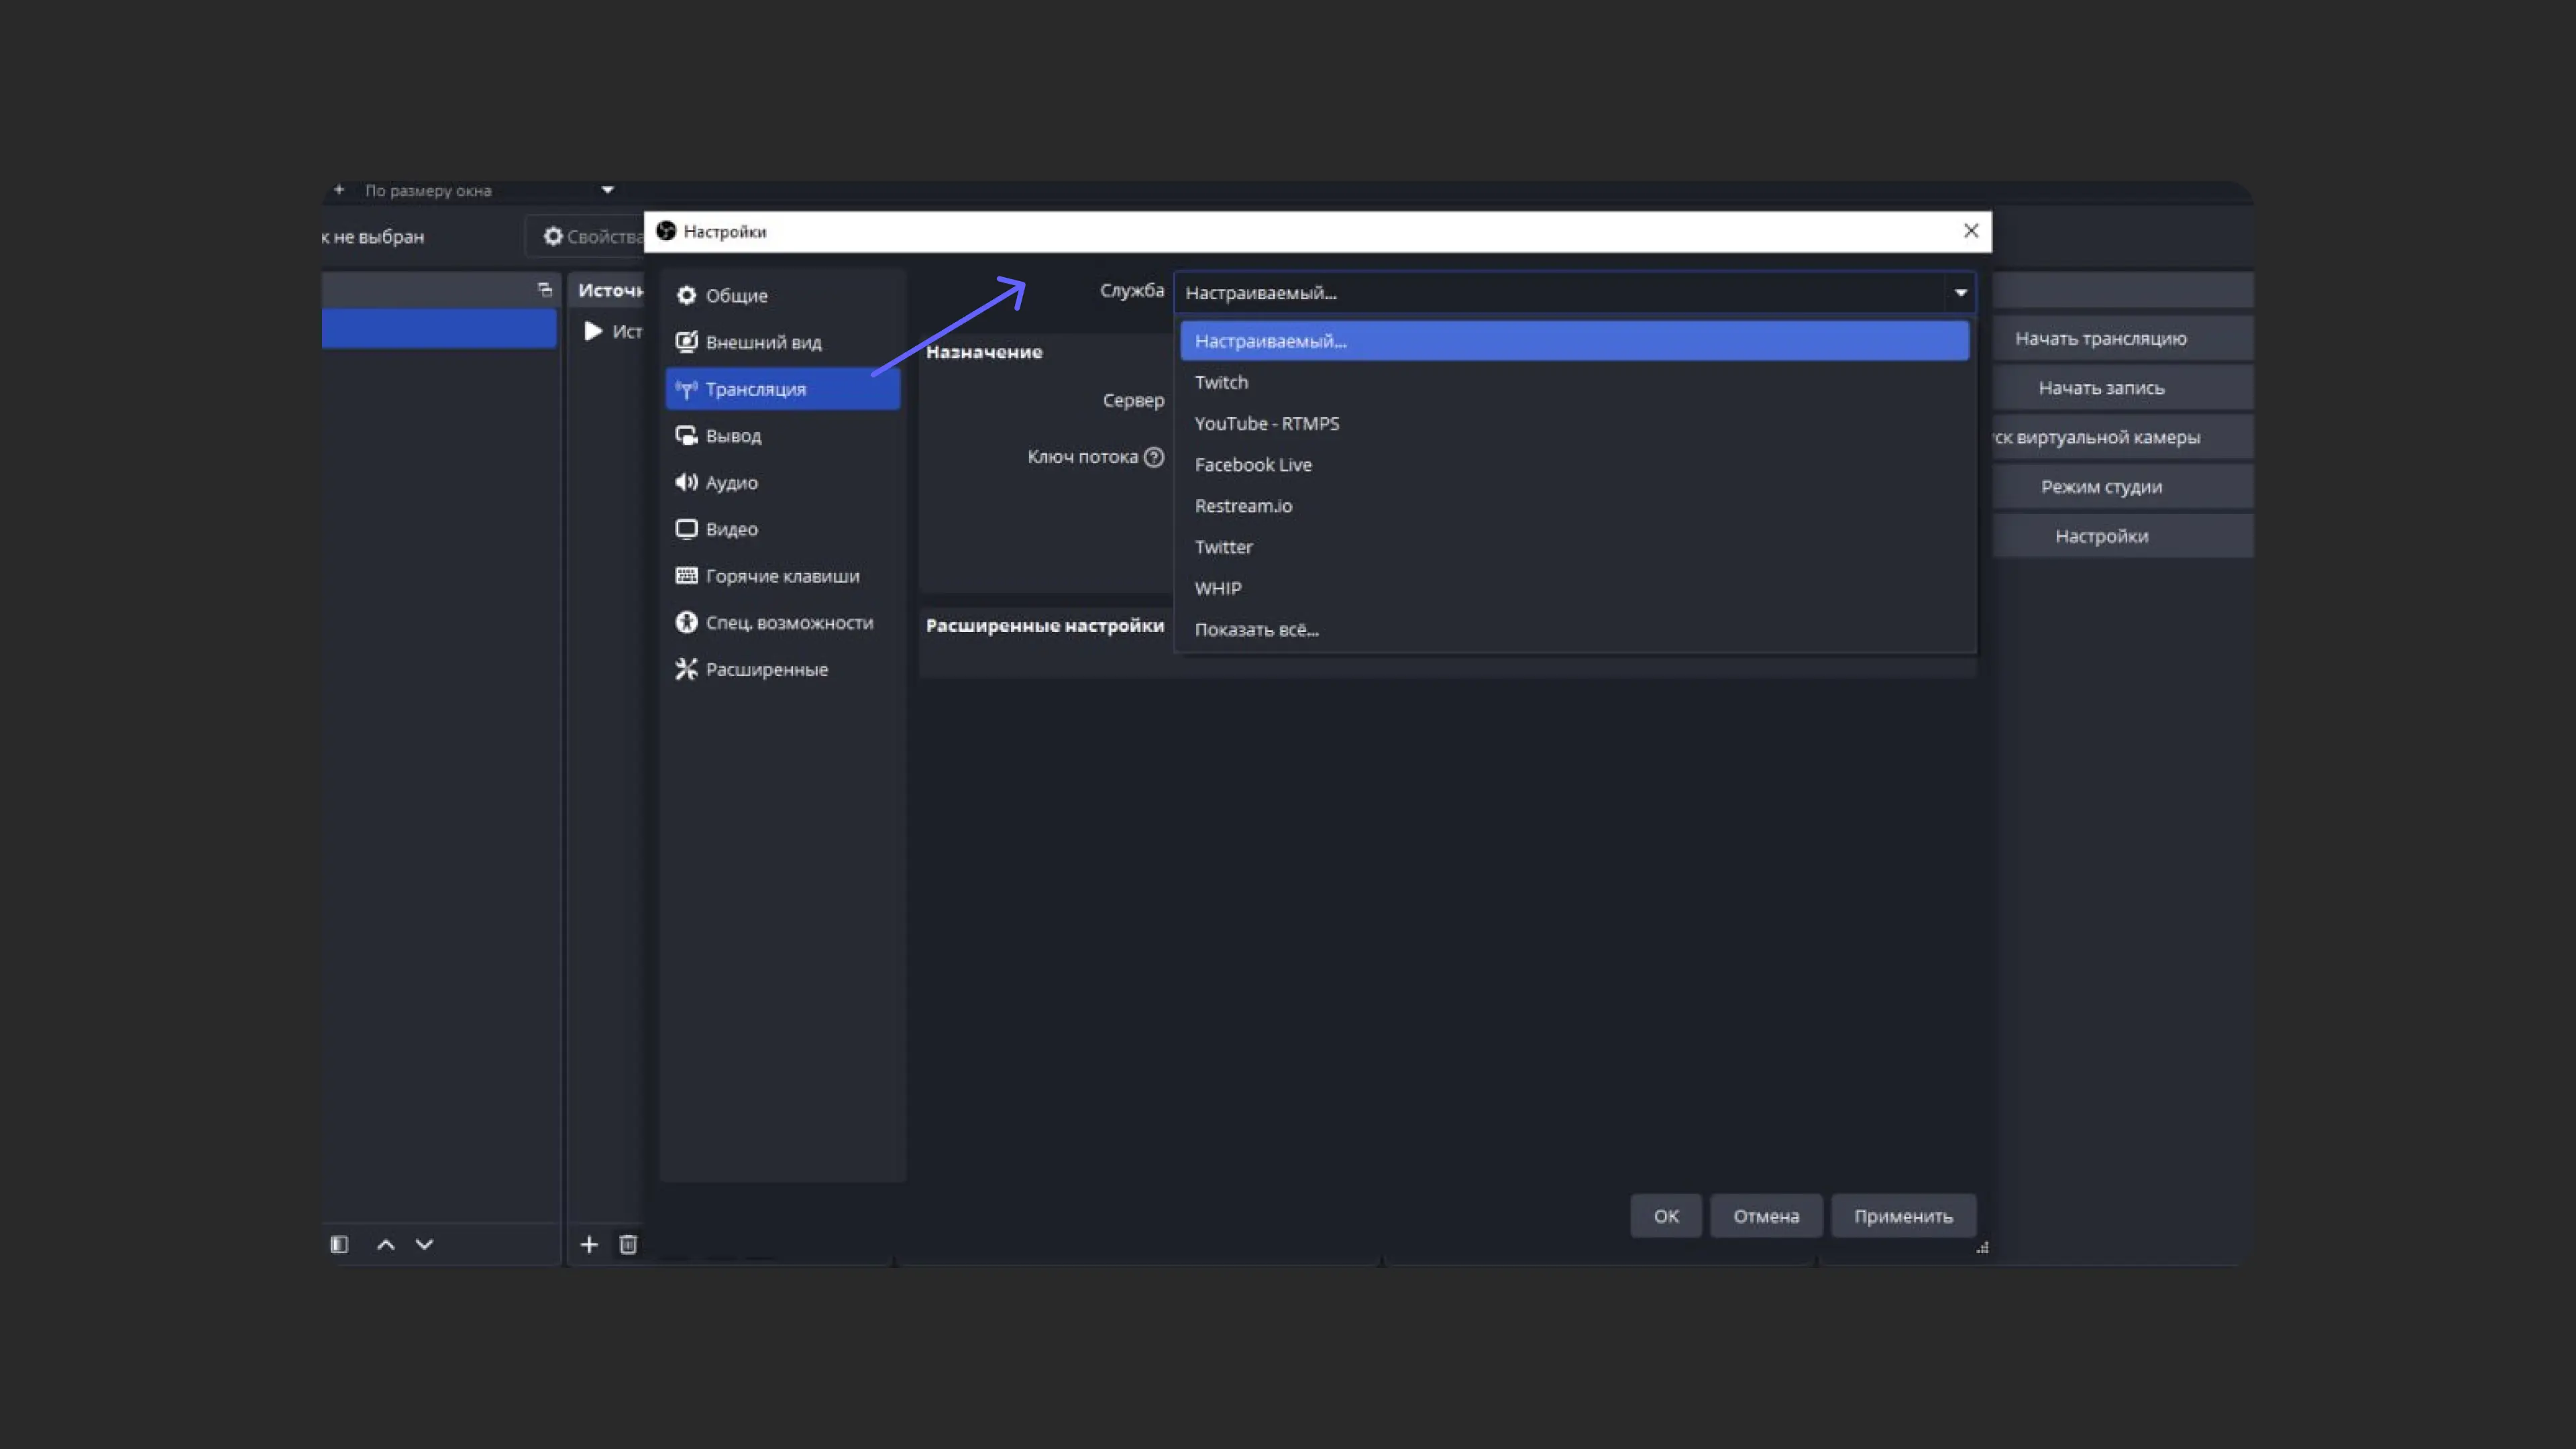Open Спец. возможности via the accessibility icon
Screen dimensions: 2576x1449
686,622
